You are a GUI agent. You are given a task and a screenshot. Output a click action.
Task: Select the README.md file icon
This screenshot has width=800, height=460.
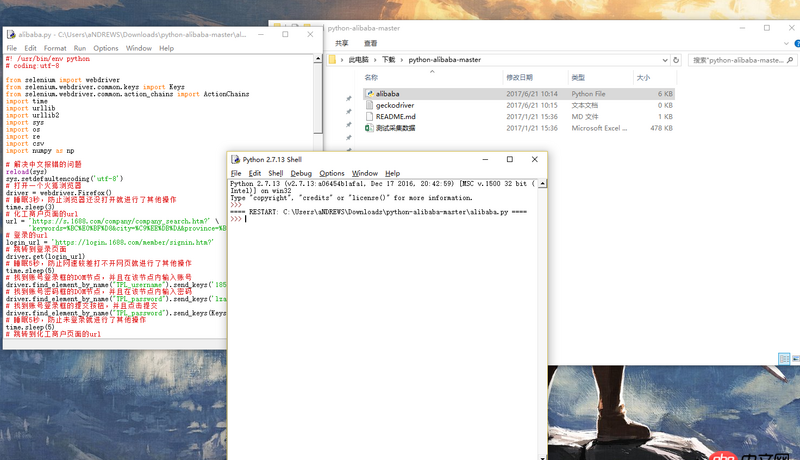coord(369,117)
